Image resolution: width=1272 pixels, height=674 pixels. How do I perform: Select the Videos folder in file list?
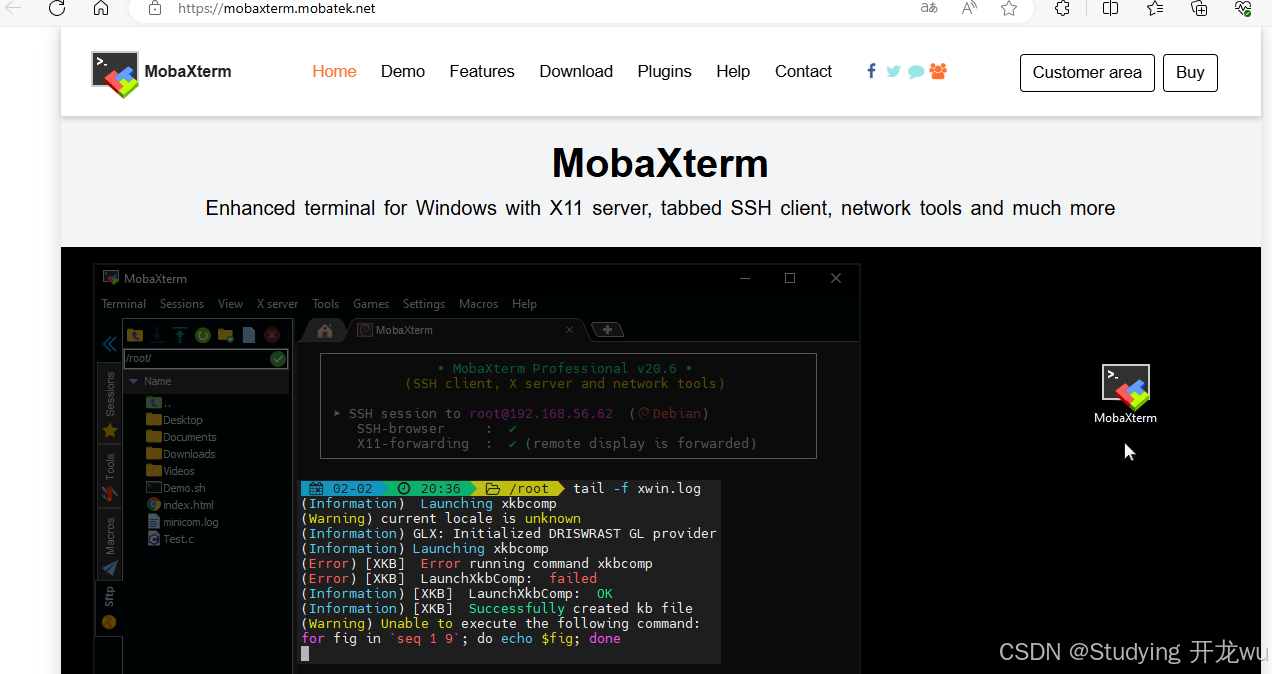(x=171, y=471)
